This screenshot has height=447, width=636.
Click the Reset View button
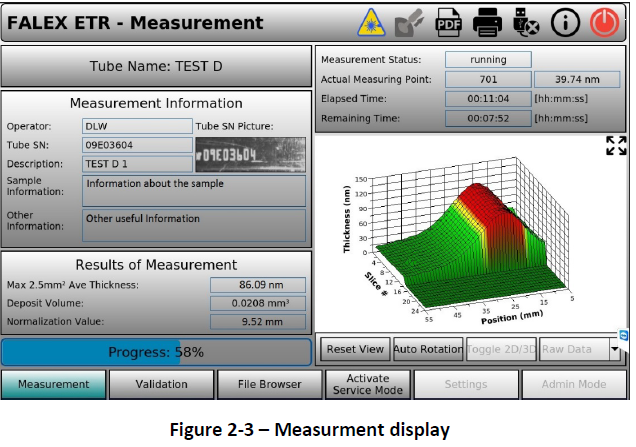355,350
